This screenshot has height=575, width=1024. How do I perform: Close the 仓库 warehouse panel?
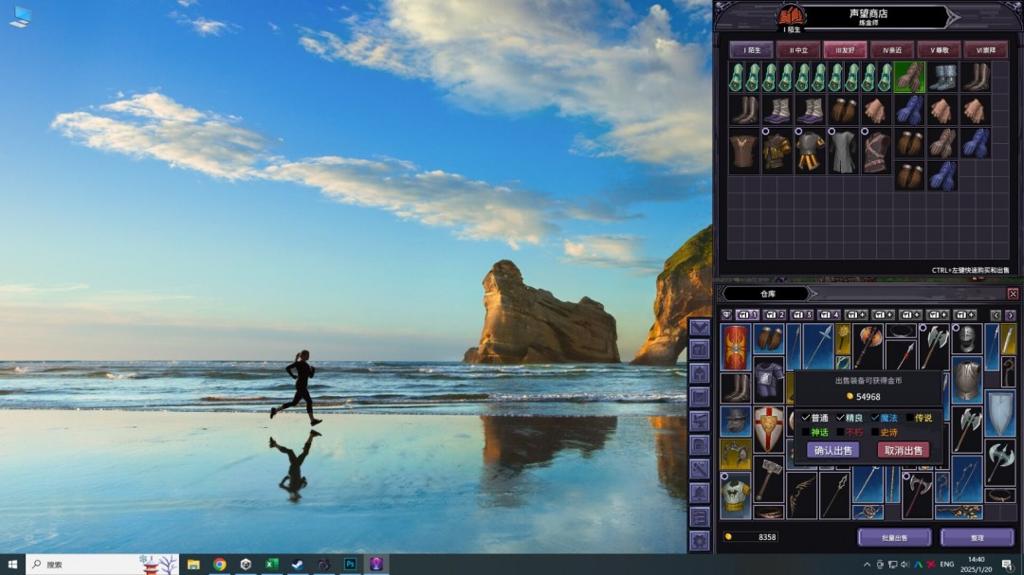click(x=1012, y=294)
